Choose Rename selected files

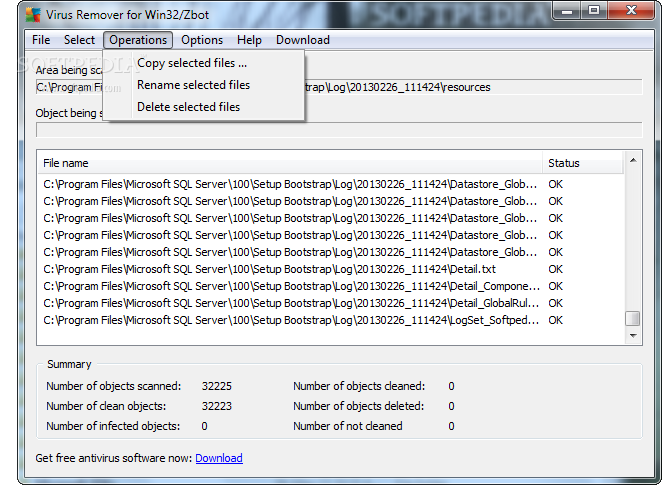click(203, 85)
